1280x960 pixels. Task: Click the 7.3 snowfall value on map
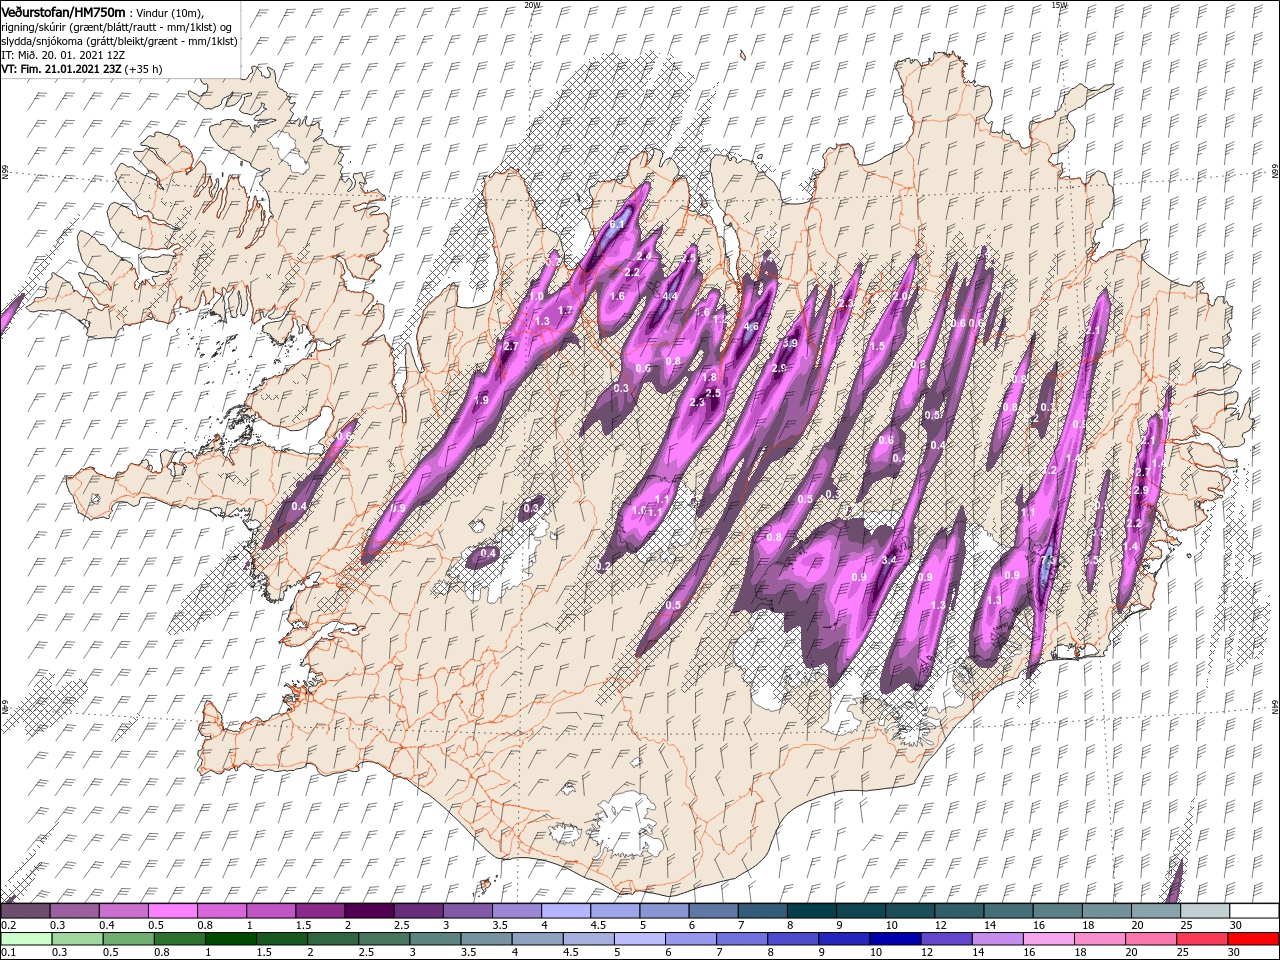pyautogui.click(x=1047, y=559)
